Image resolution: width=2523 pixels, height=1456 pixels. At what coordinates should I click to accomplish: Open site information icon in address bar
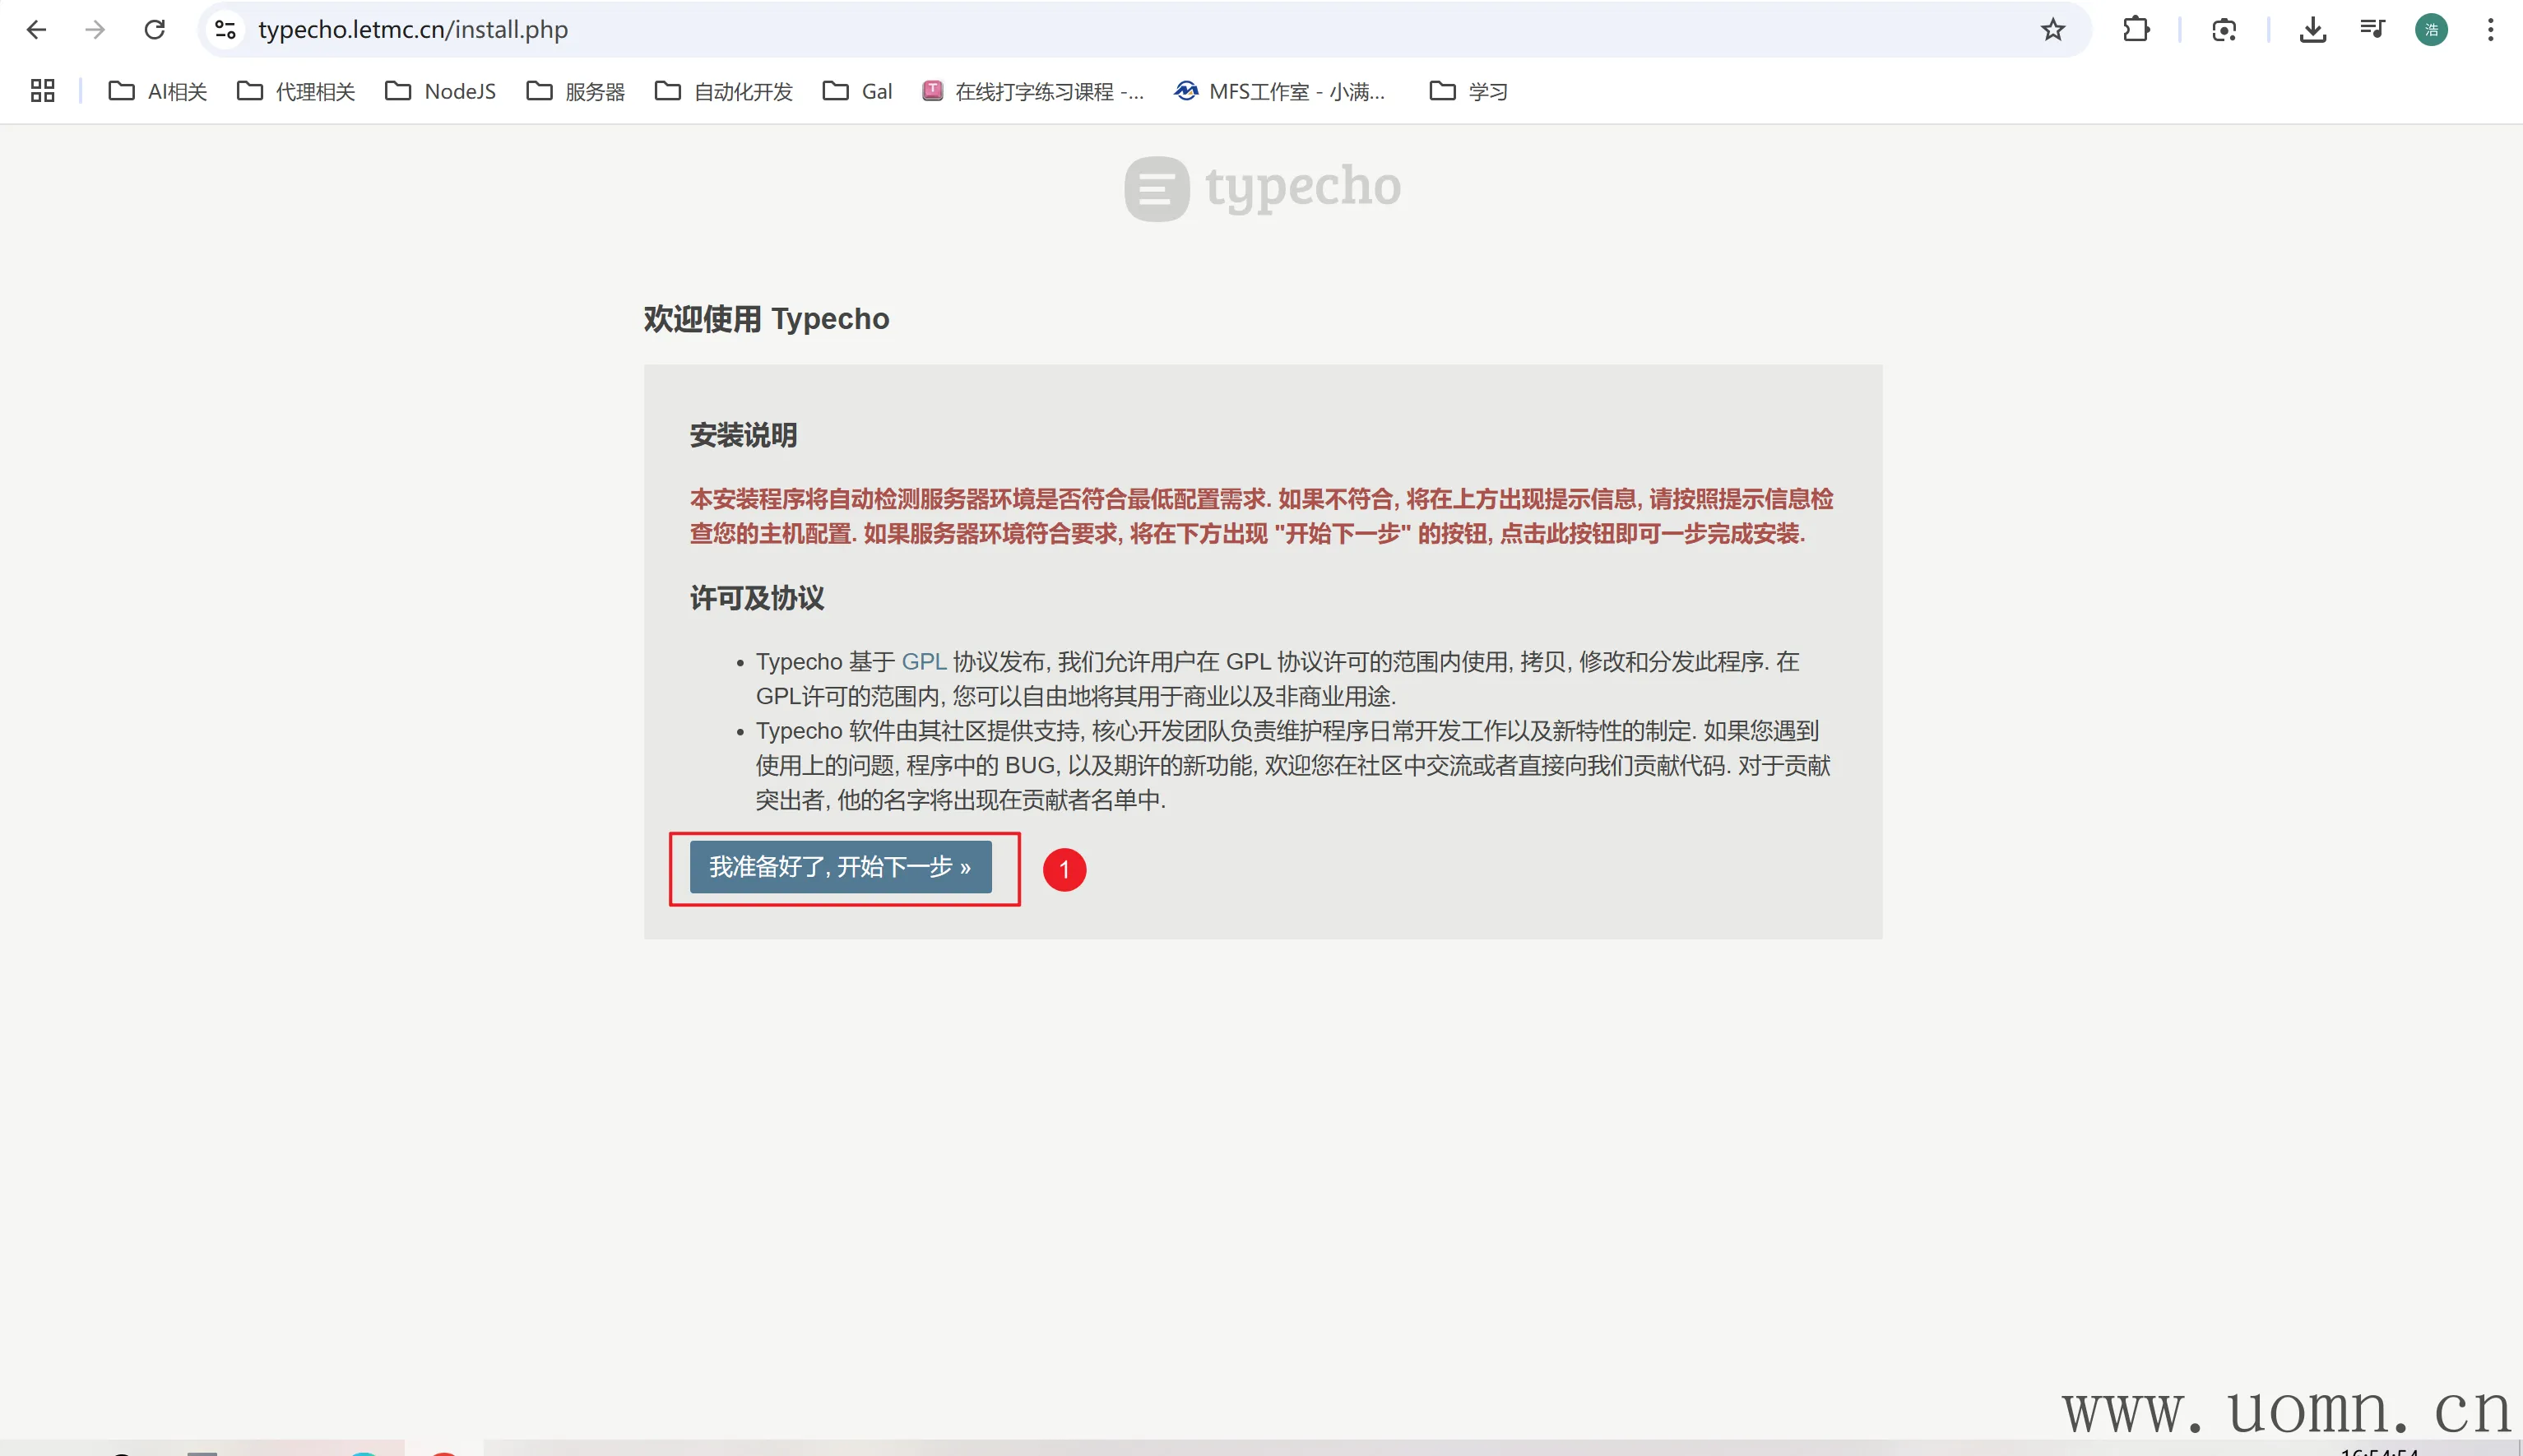coord(226,30)
